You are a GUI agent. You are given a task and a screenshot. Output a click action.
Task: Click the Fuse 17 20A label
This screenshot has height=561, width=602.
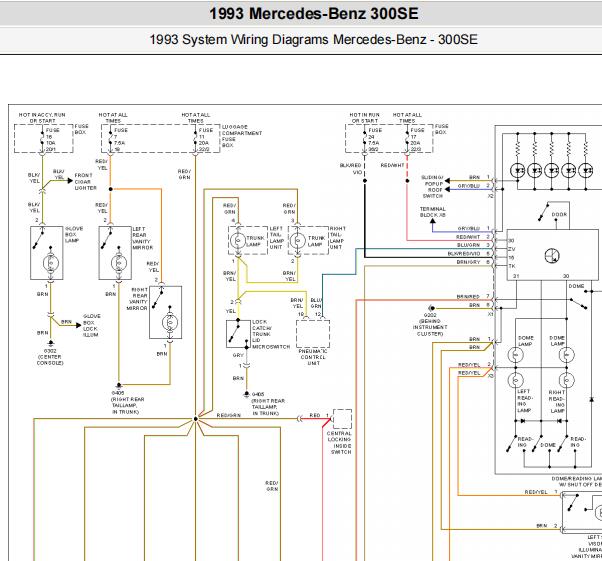pyautogui.click(x=417, y=139)
